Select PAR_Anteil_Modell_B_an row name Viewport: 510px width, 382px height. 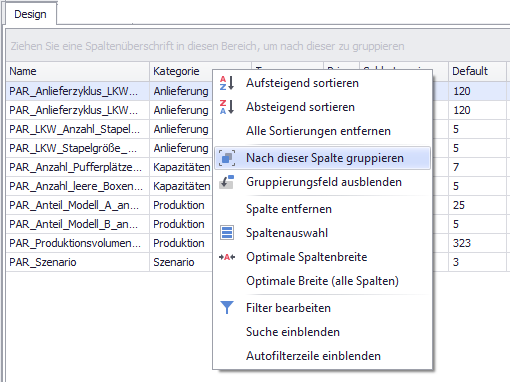click(78, 224)
